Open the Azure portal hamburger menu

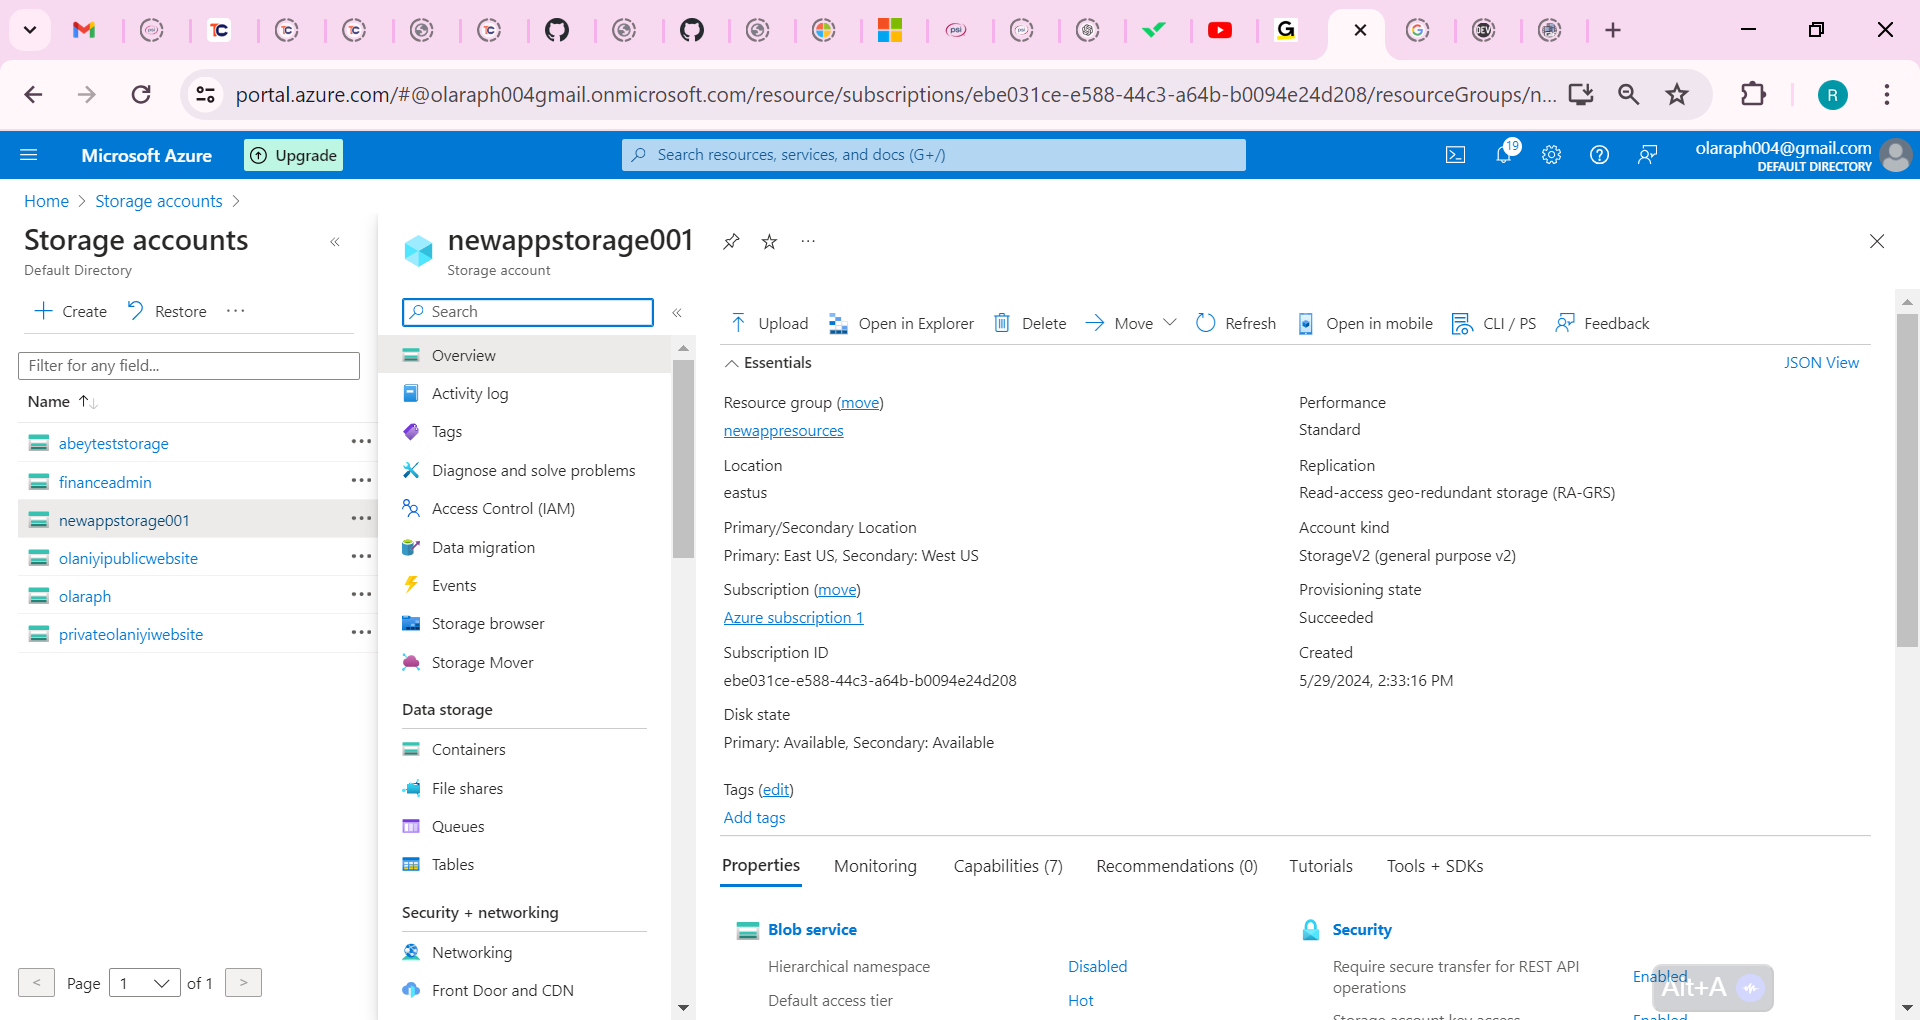(29, 155)
